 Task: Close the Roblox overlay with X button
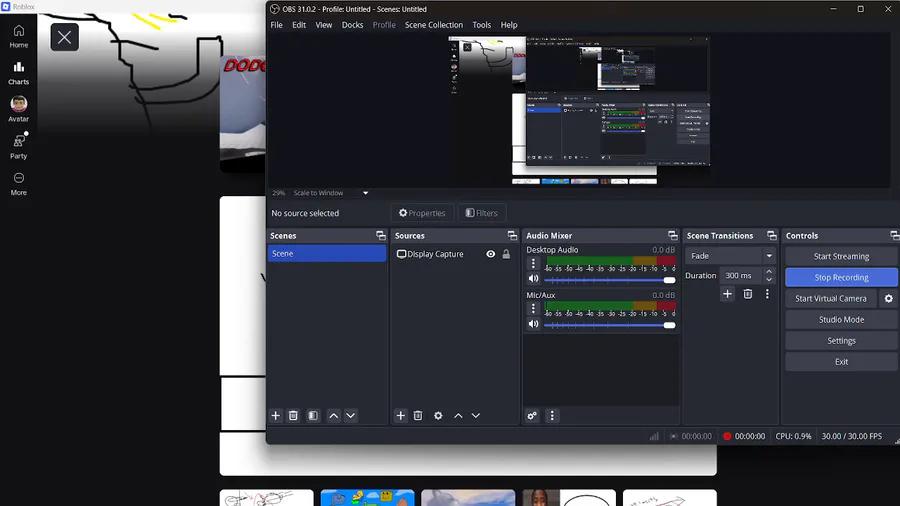pyautogui.click(x=64, y=37)
